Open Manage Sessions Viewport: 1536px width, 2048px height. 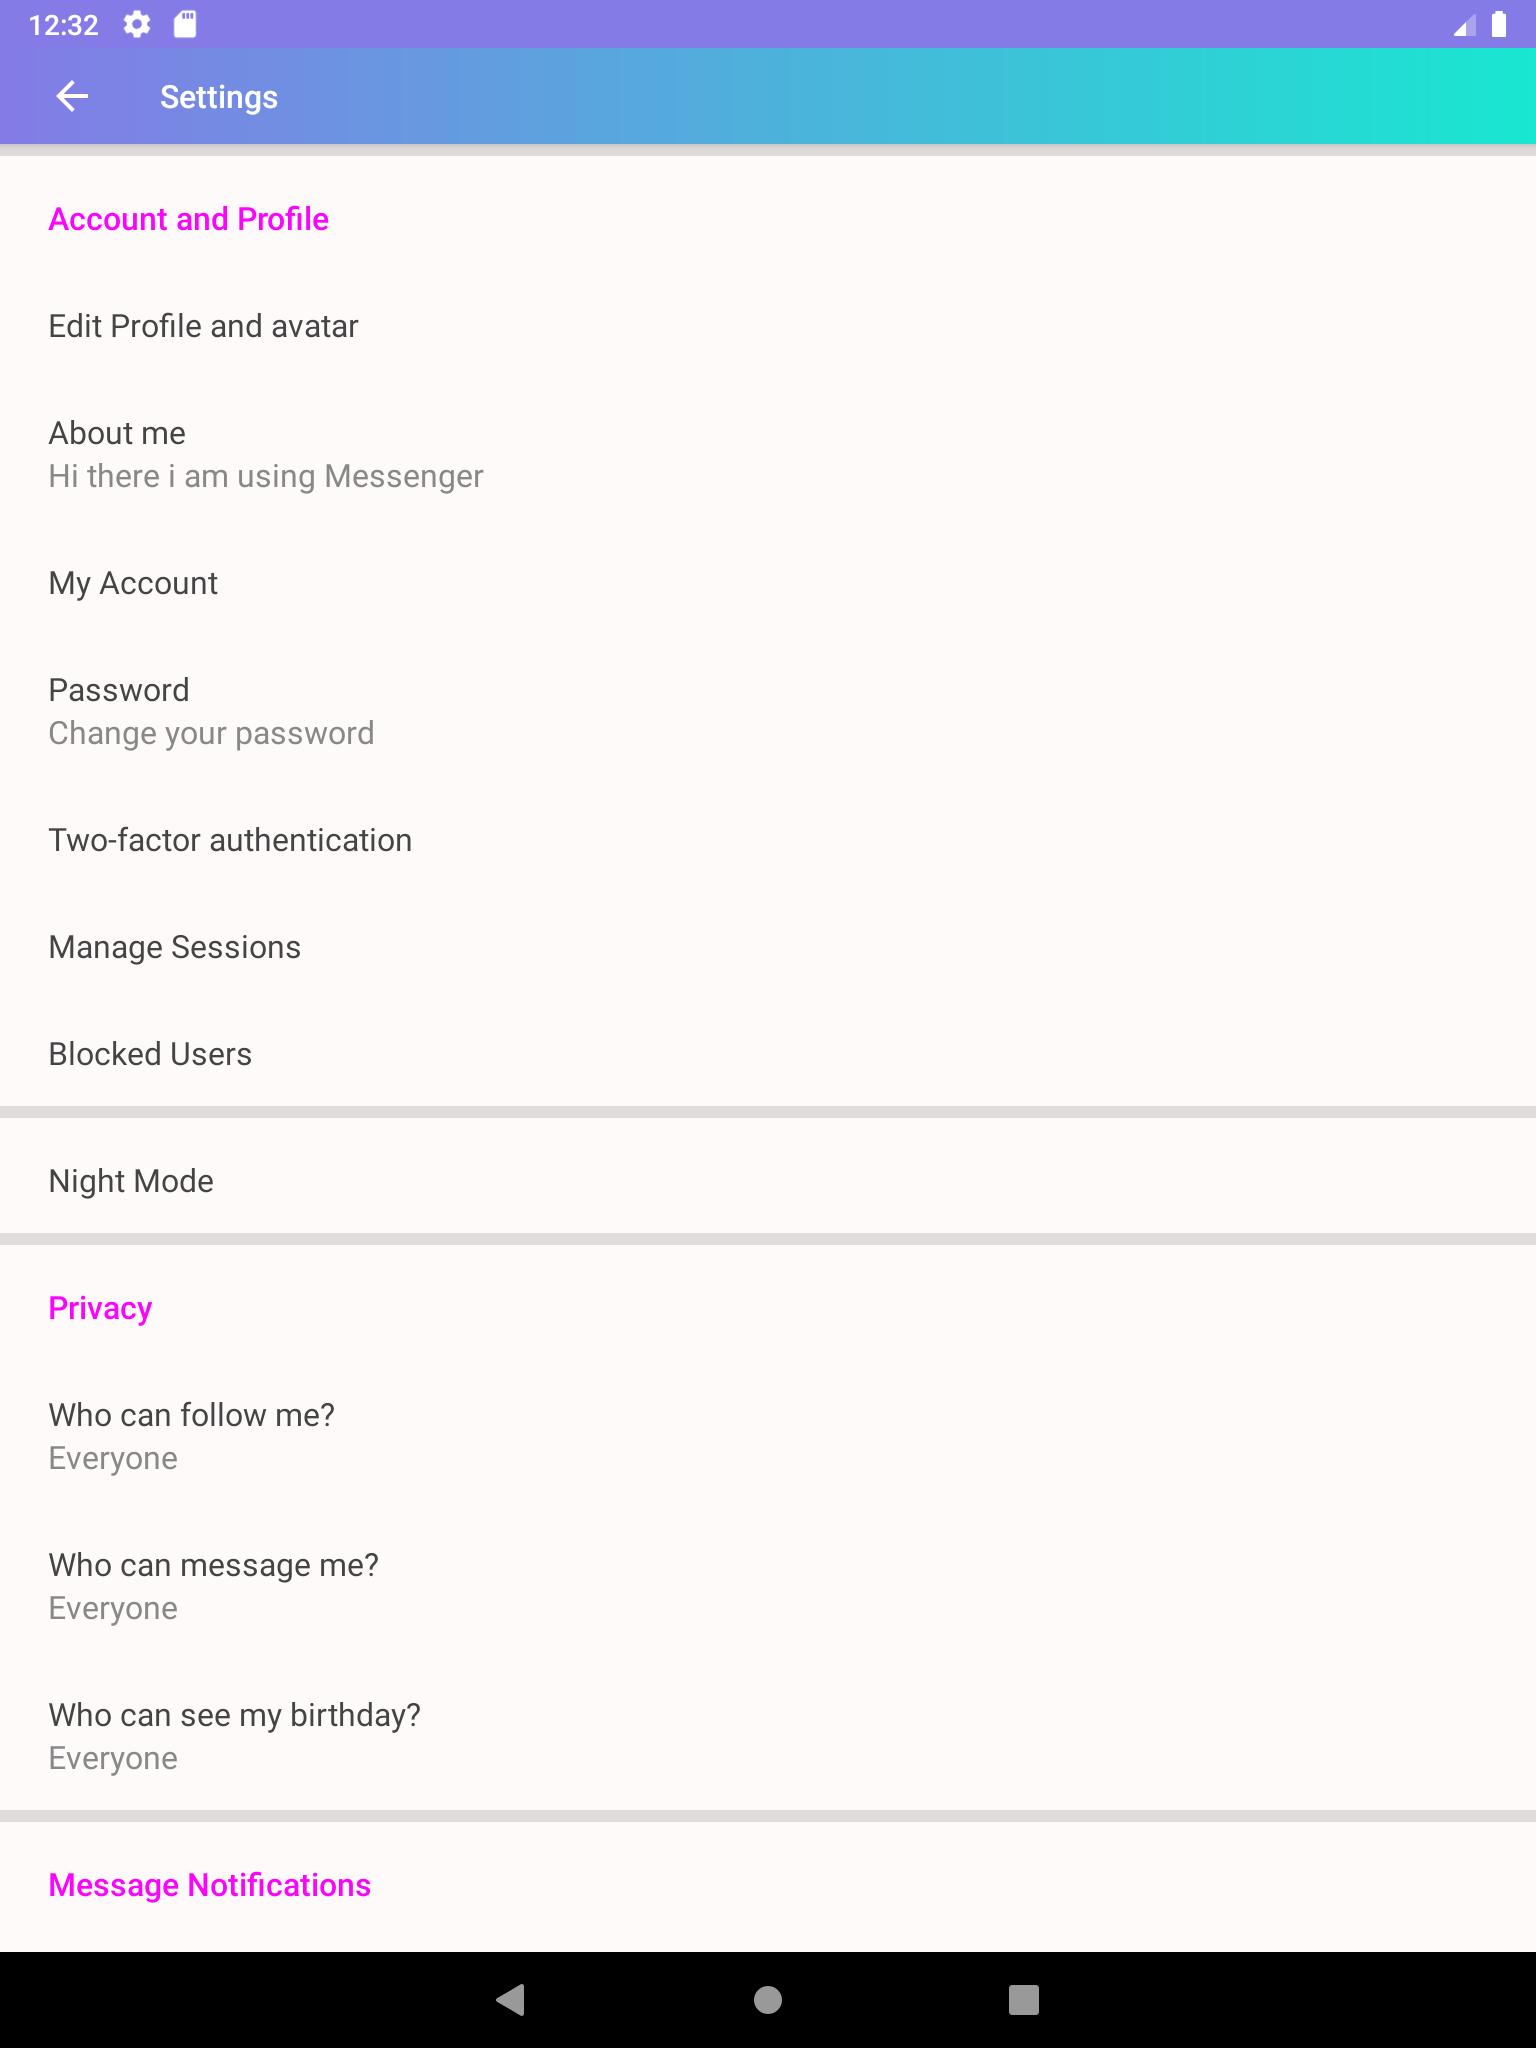[x=175, y=947]
